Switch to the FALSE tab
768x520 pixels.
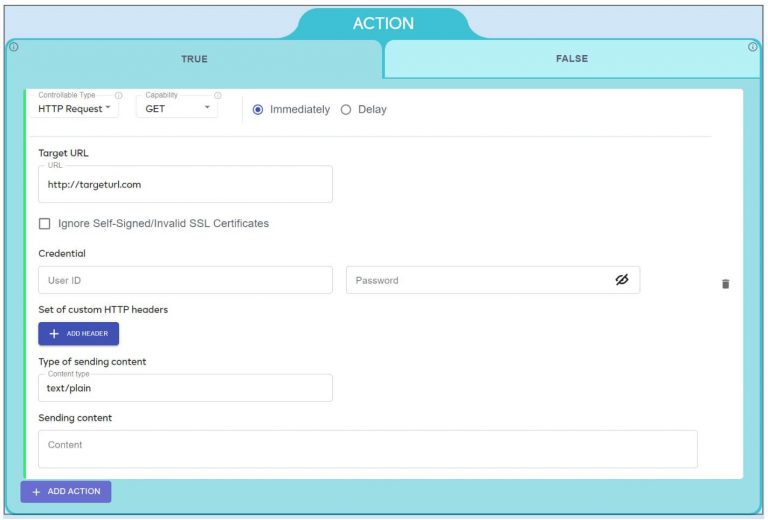coord(571,59)
